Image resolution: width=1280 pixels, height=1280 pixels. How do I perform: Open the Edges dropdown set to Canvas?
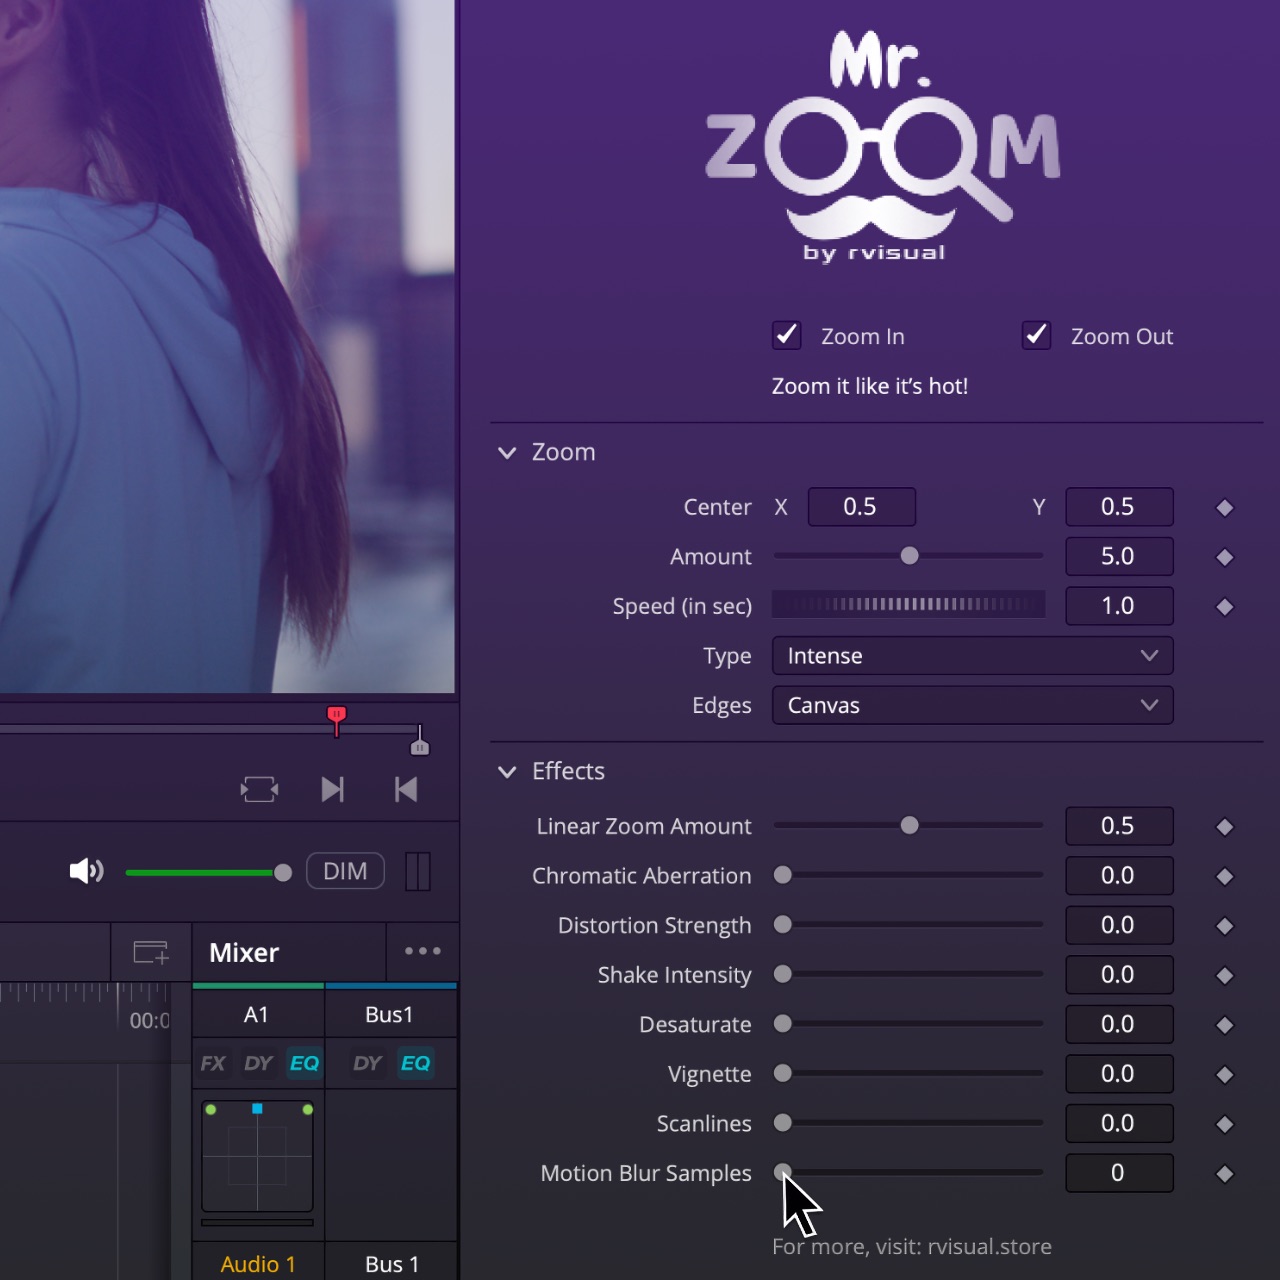click(x=972, y=705)
